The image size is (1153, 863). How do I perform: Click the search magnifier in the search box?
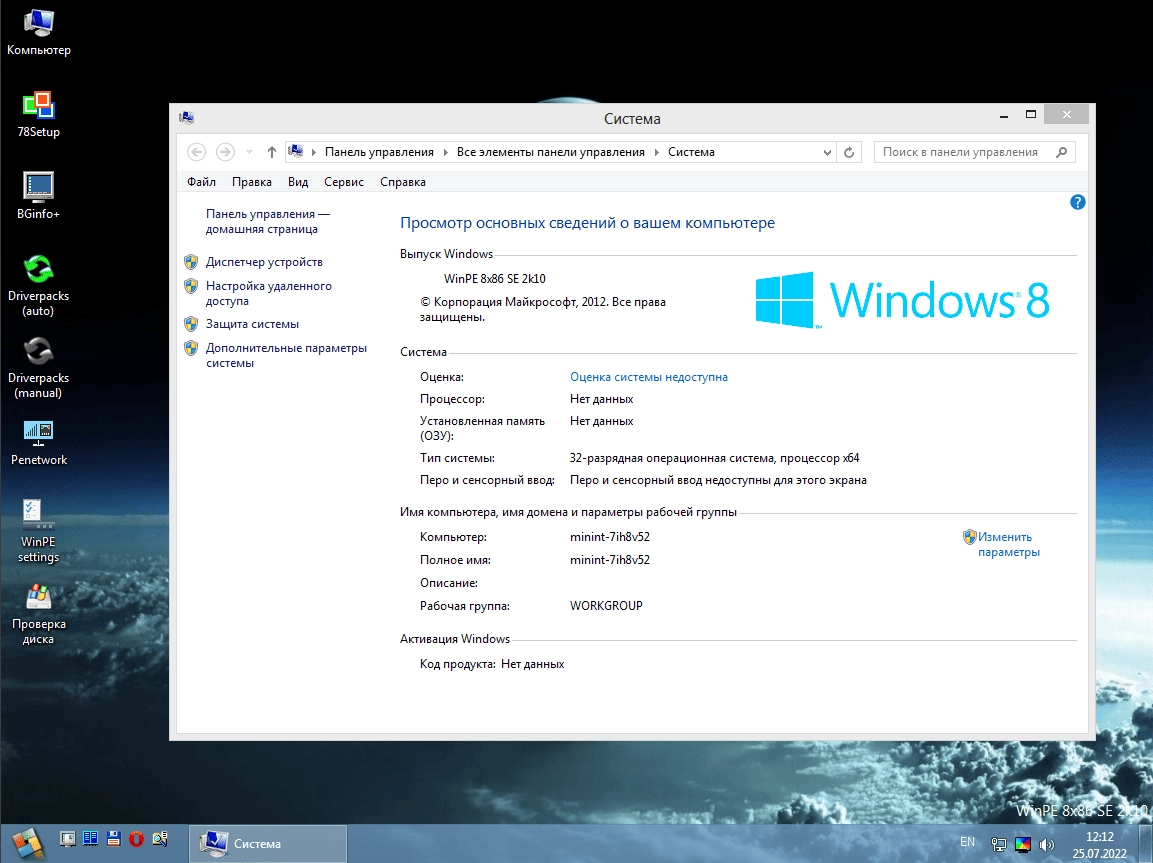point(1061,152)
